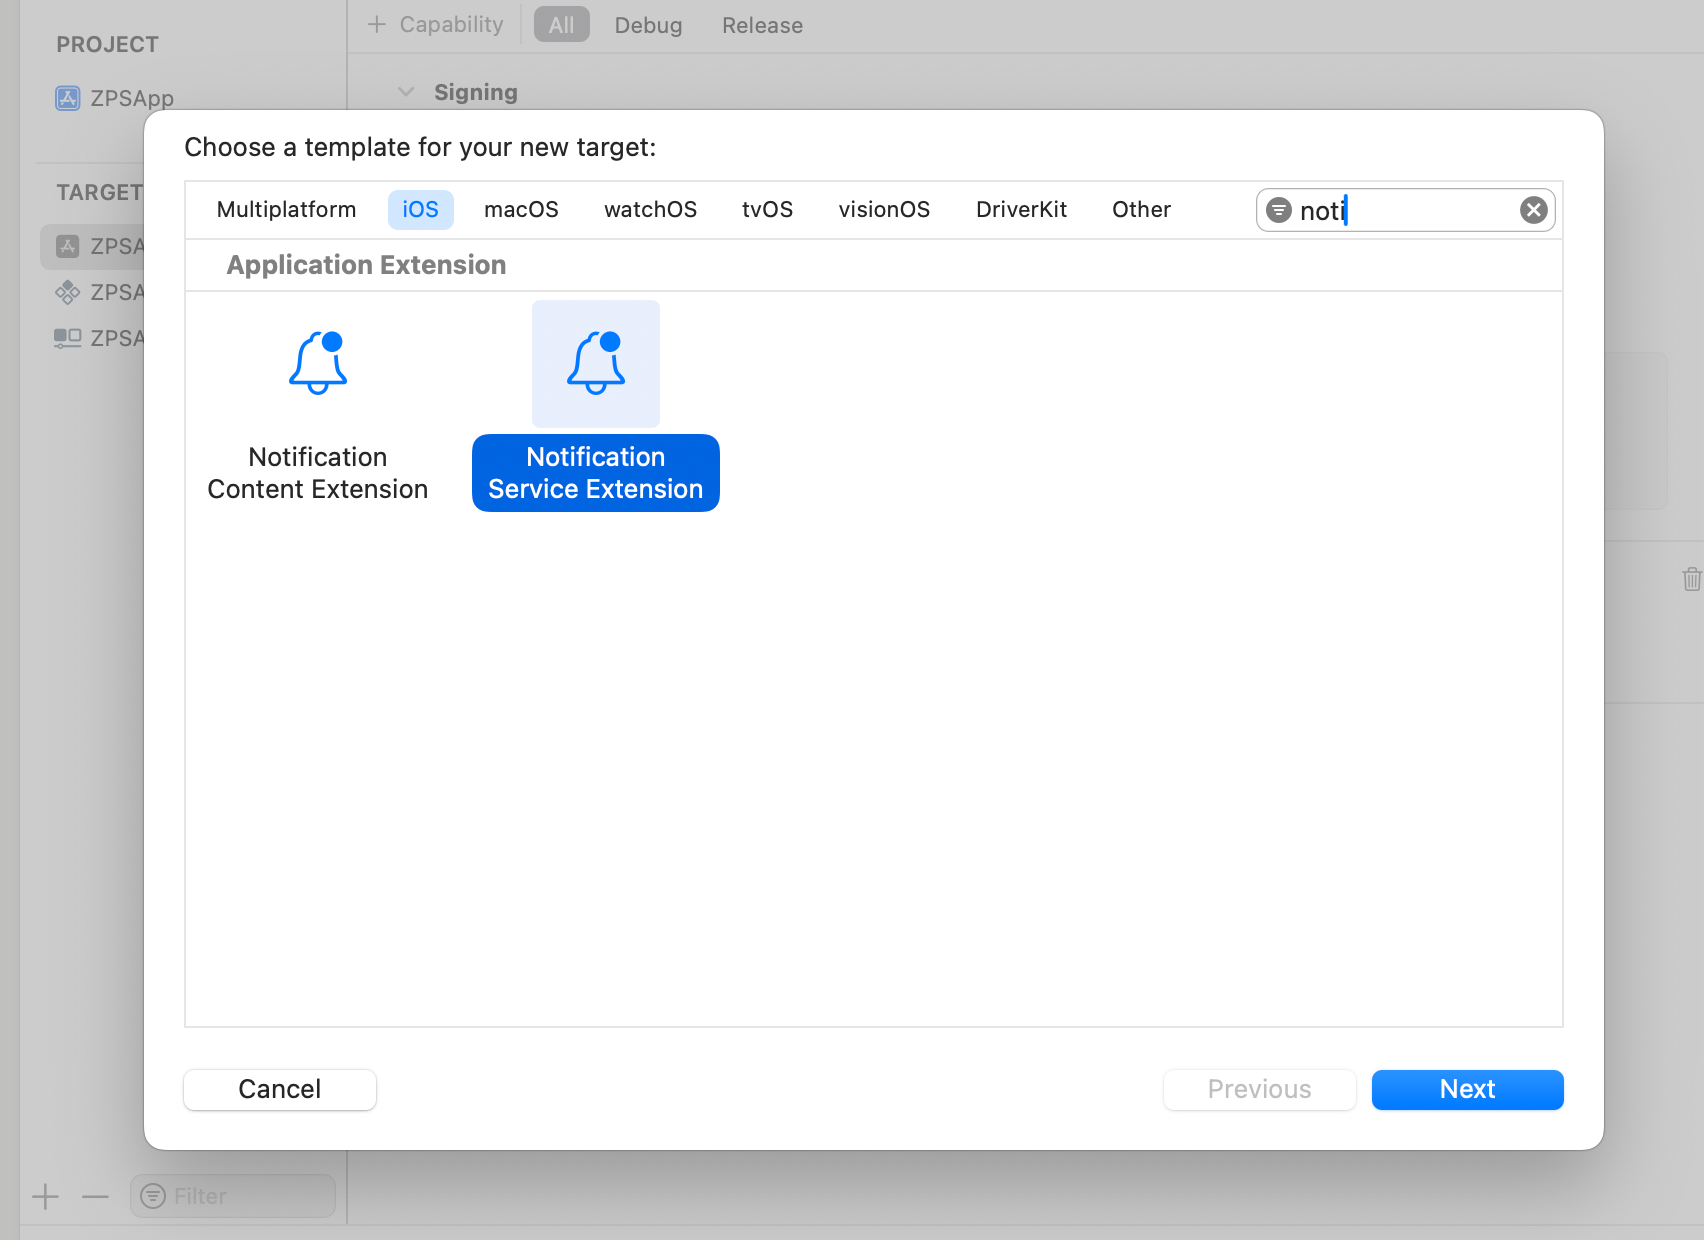Click the ZPSApp project icon in the sidebar
The width and height of the screenshot is (1704, 1240).
click(x=68, y=98)
